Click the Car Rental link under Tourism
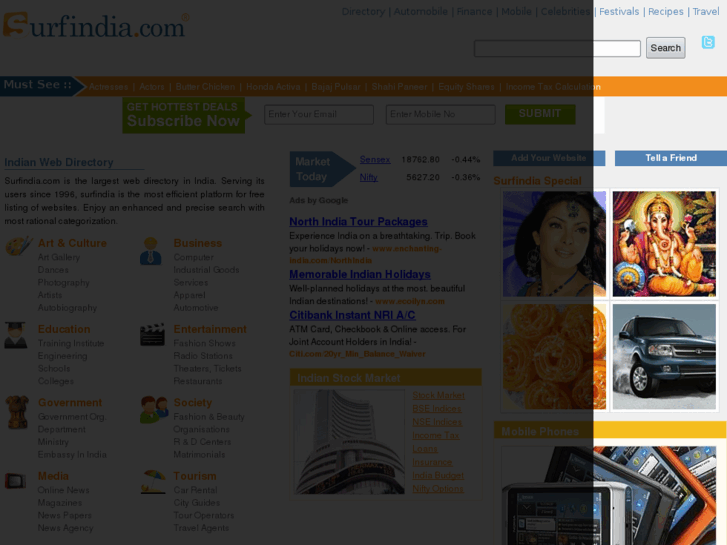Viewport: 727px width, 545px height. click(195, 490)
